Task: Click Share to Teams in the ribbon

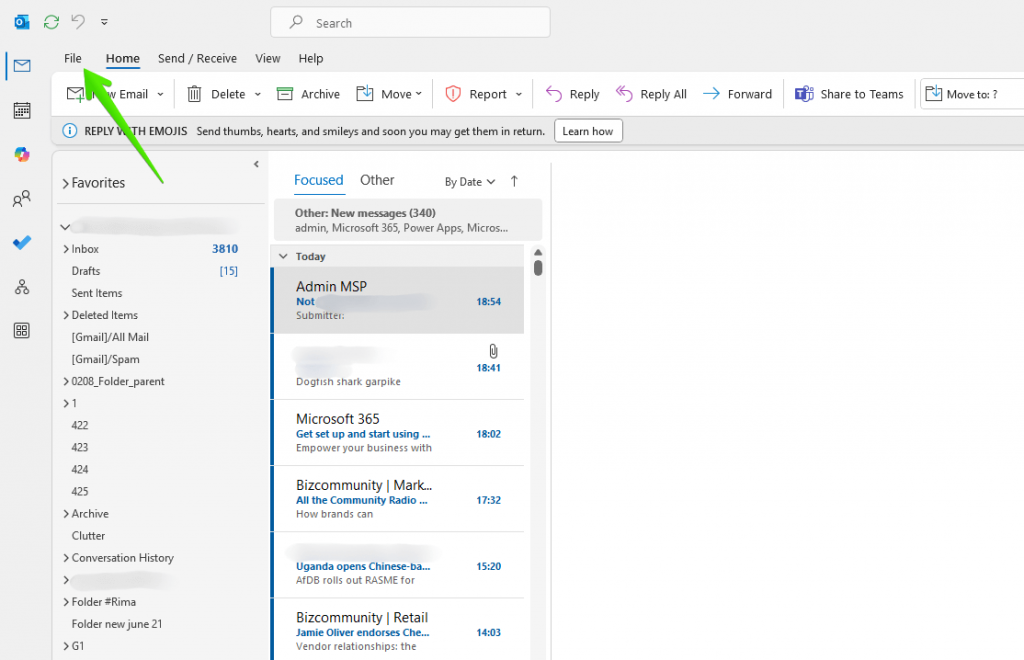Action: coord(849,93)
